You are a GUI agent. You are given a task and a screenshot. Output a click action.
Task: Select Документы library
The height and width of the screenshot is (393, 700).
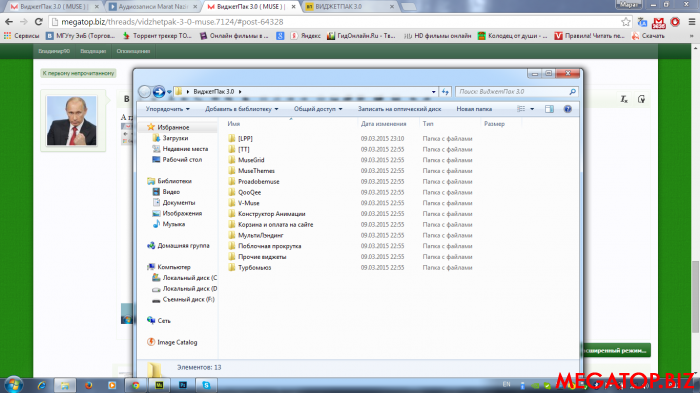(179, 202)
